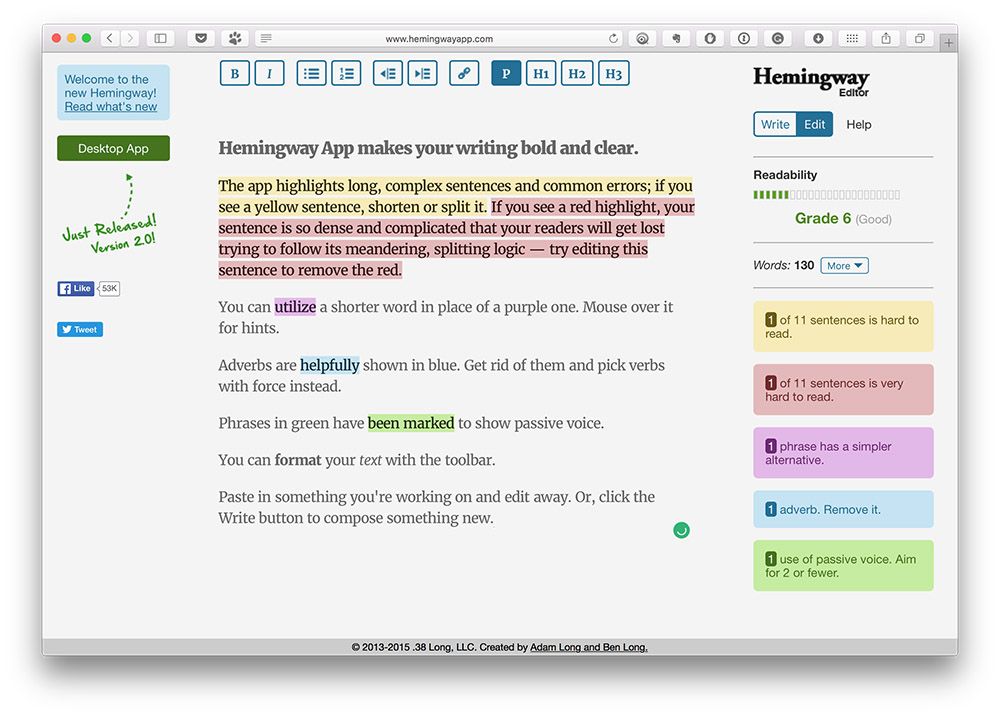This screenshot has width=1000, height=716.
Task: Reload the page with the refresh icon
Action: (x=613, y=38)
